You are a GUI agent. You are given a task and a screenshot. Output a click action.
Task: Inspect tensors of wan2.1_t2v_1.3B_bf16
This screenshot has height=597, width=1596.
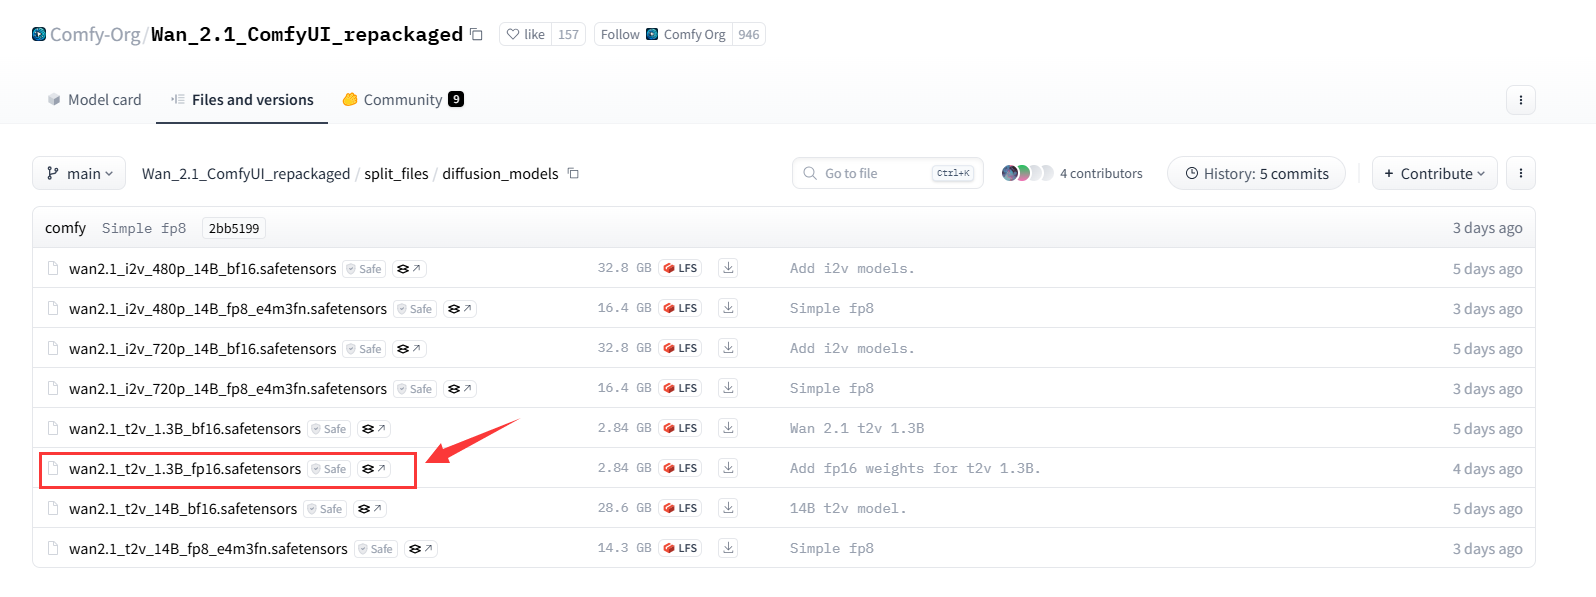tap(373, 428)
